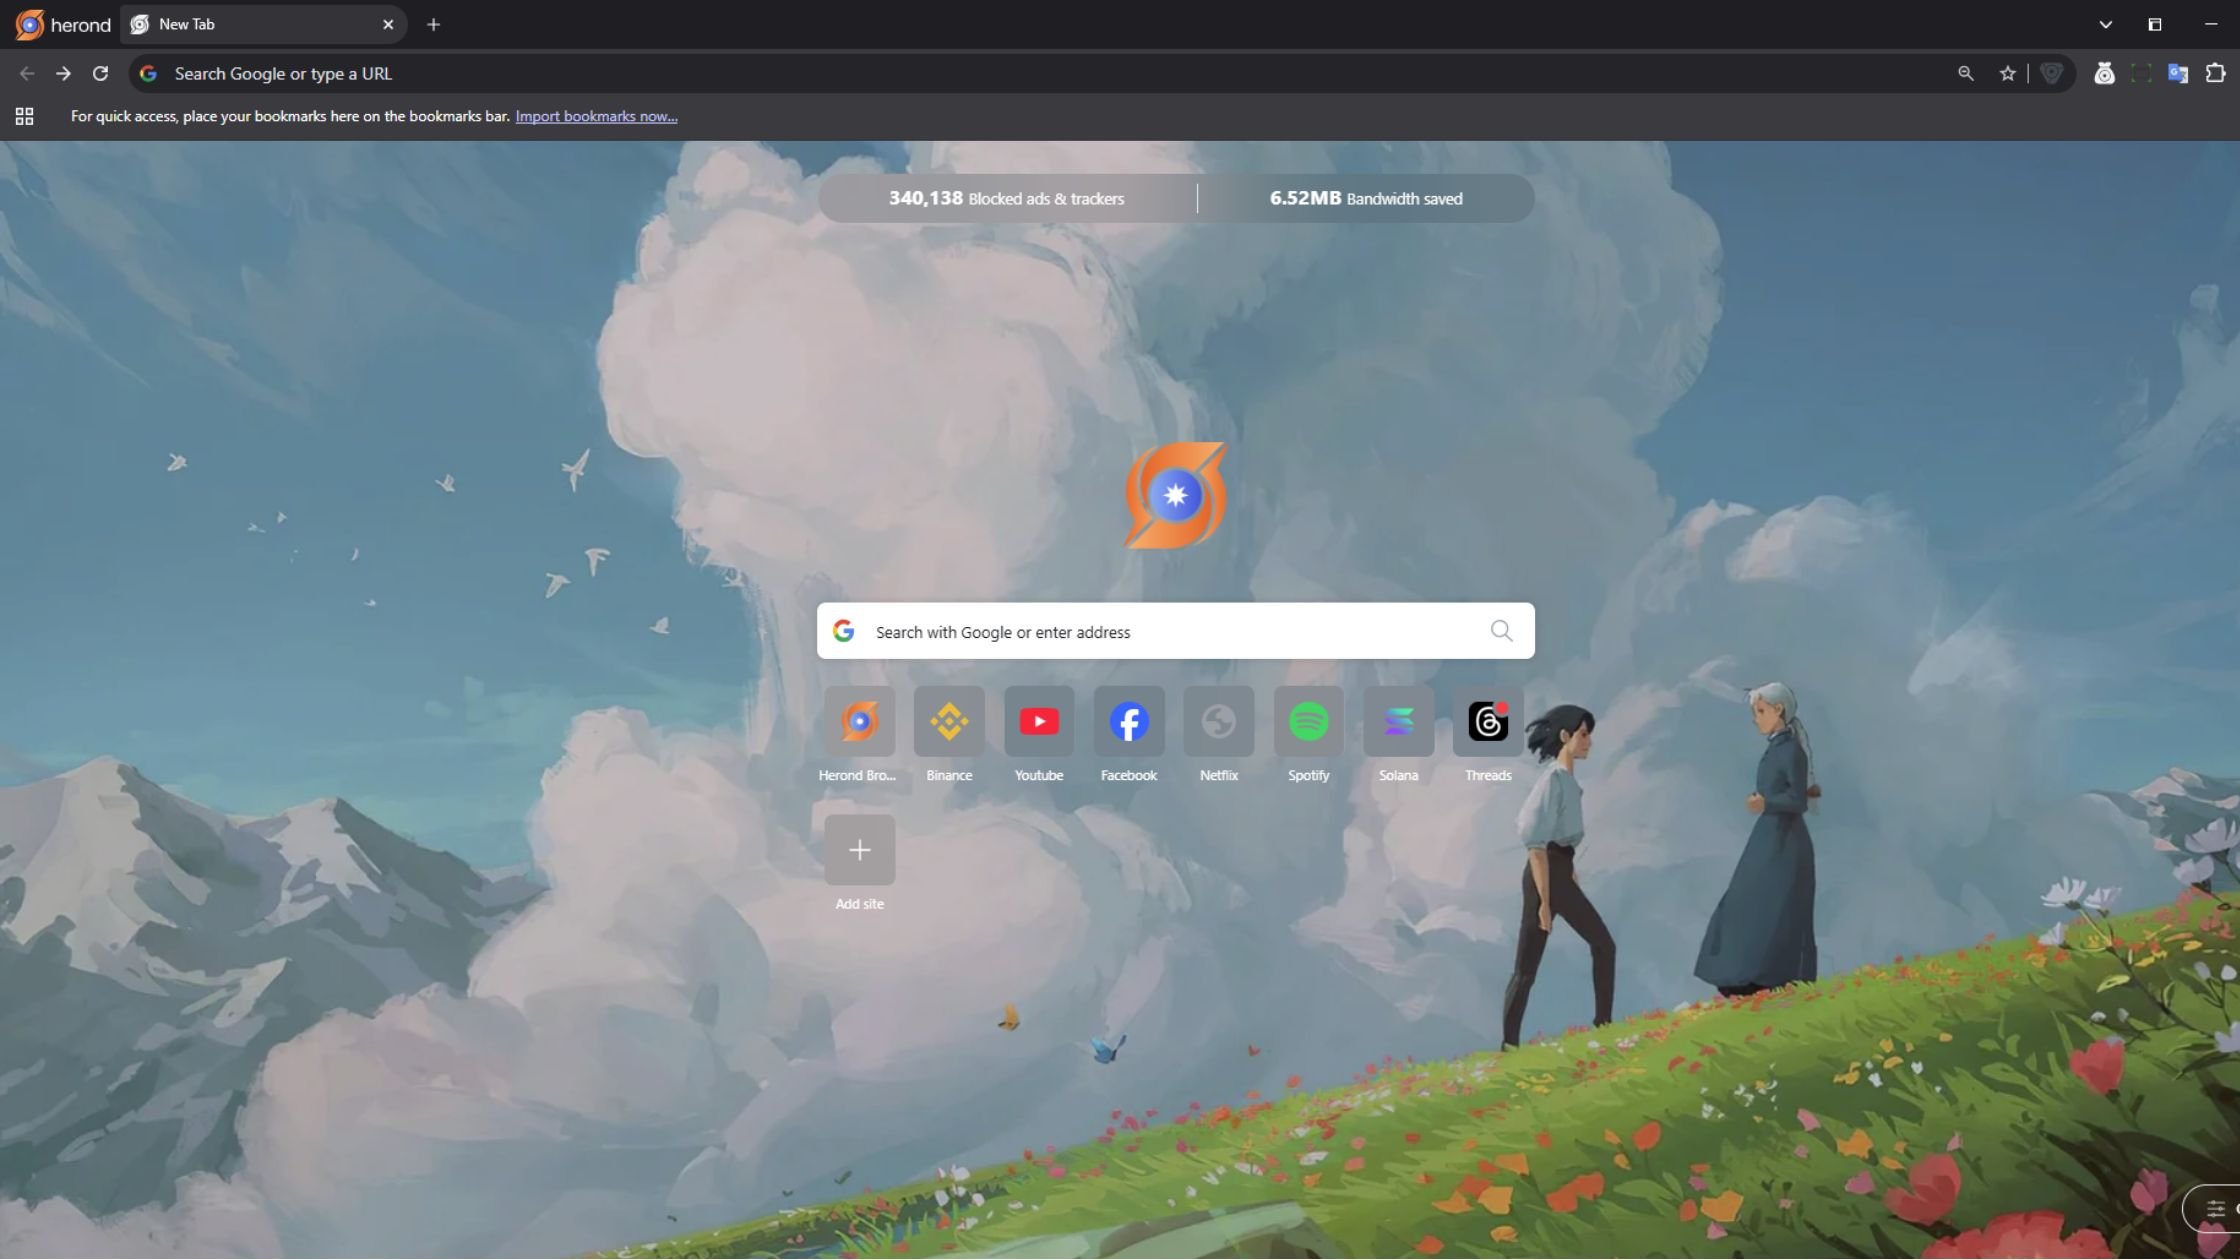Open the Netflix shortcut tile
The image size is (2240, 1260).
click(1219, 721)
